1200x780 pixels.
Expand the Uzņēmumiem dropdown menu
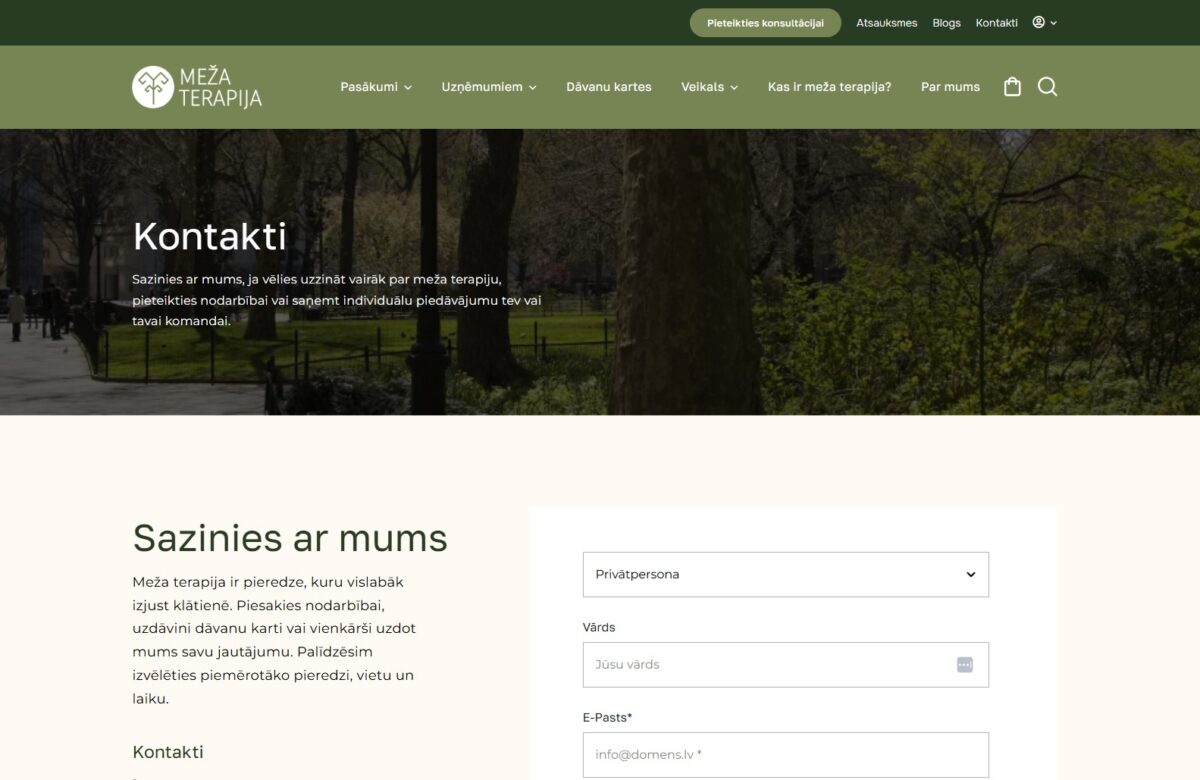click(x=489, y=87)
